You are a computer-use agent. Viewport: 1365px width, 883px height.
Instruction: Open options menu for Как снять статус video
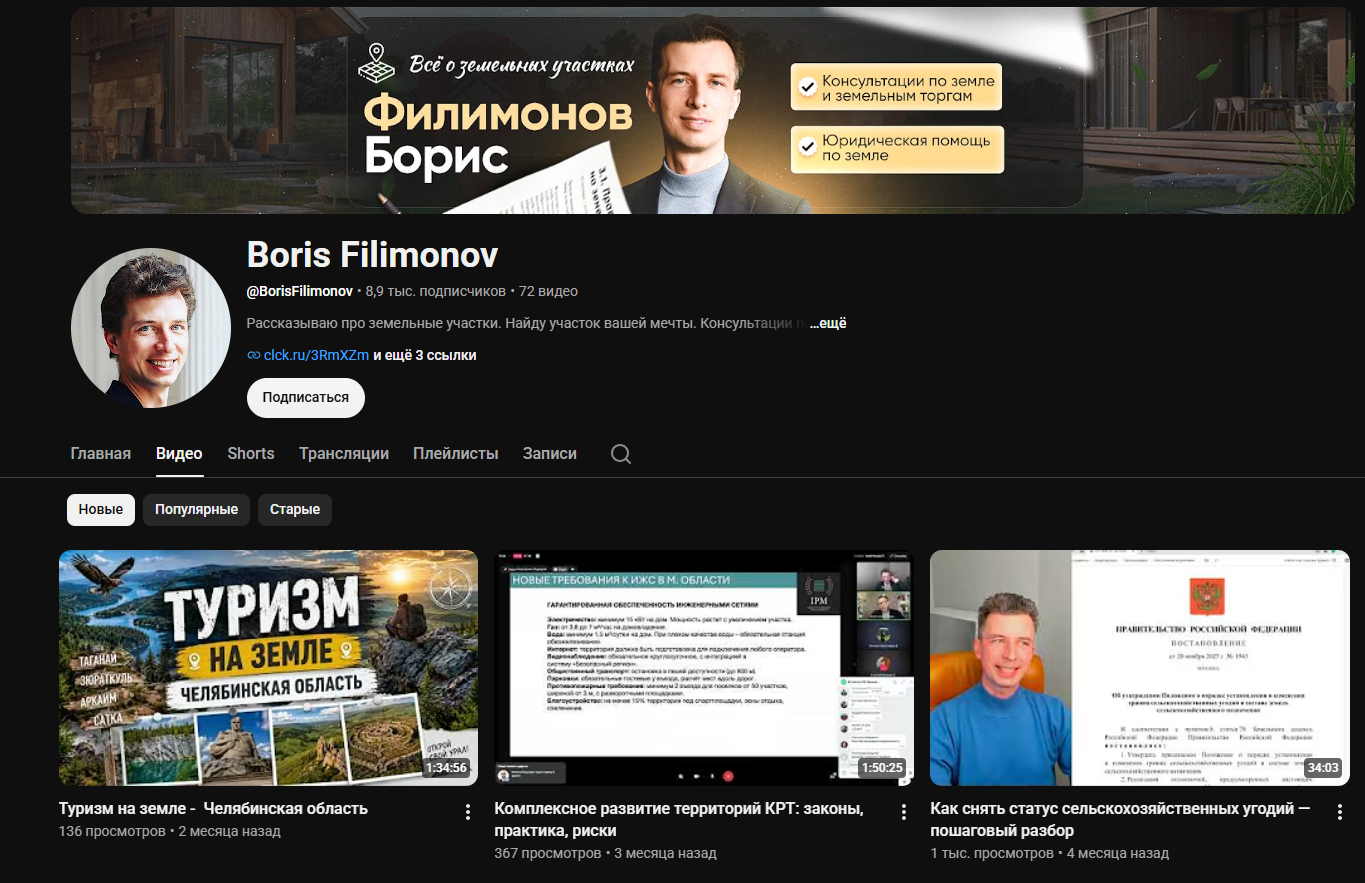[1339, 812]
